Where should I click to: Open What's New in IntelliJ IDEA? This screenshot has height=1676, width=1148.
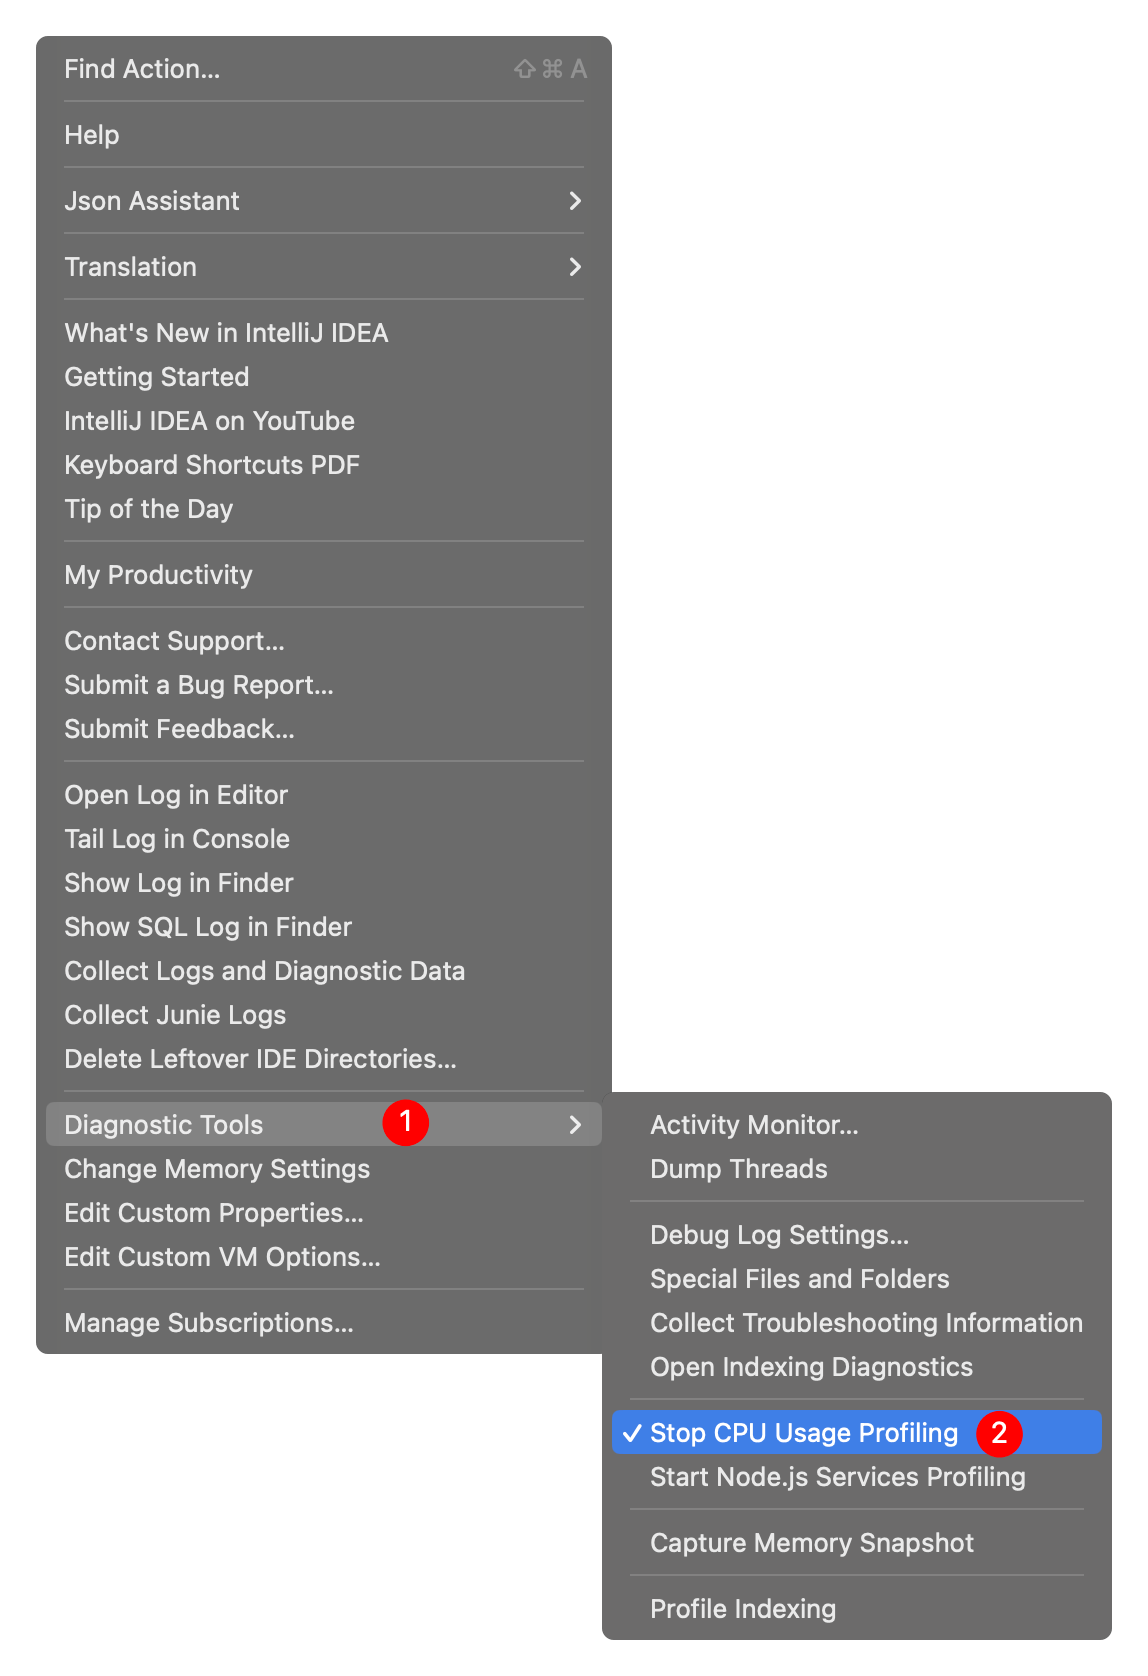pos(226,333)
